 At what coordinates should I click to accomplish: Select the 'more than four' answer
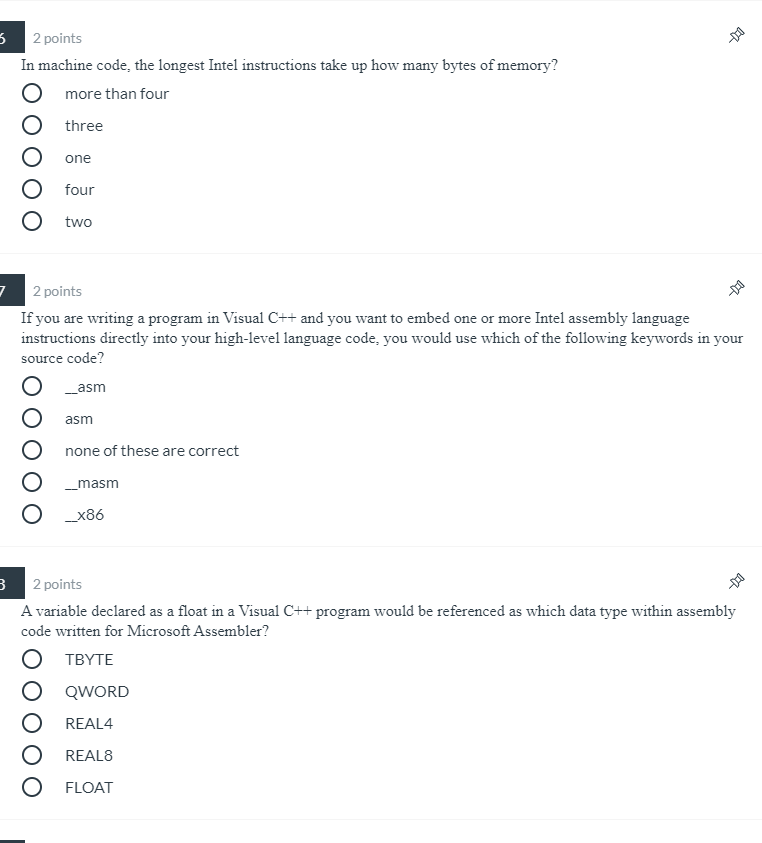(x=32, y=93)
